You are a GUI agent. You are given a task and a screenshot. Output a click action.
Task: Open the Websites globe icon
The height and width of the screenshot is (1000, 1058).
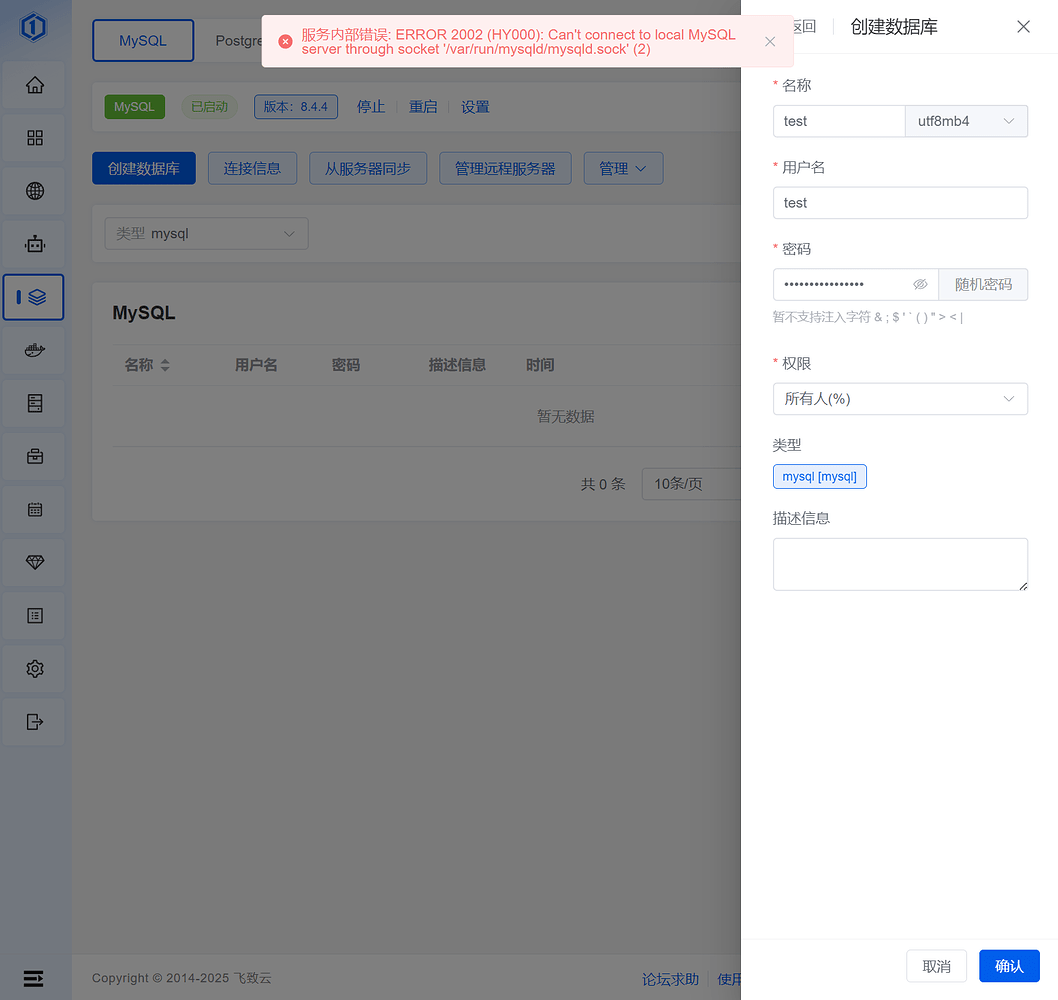[x=33, y=190]
